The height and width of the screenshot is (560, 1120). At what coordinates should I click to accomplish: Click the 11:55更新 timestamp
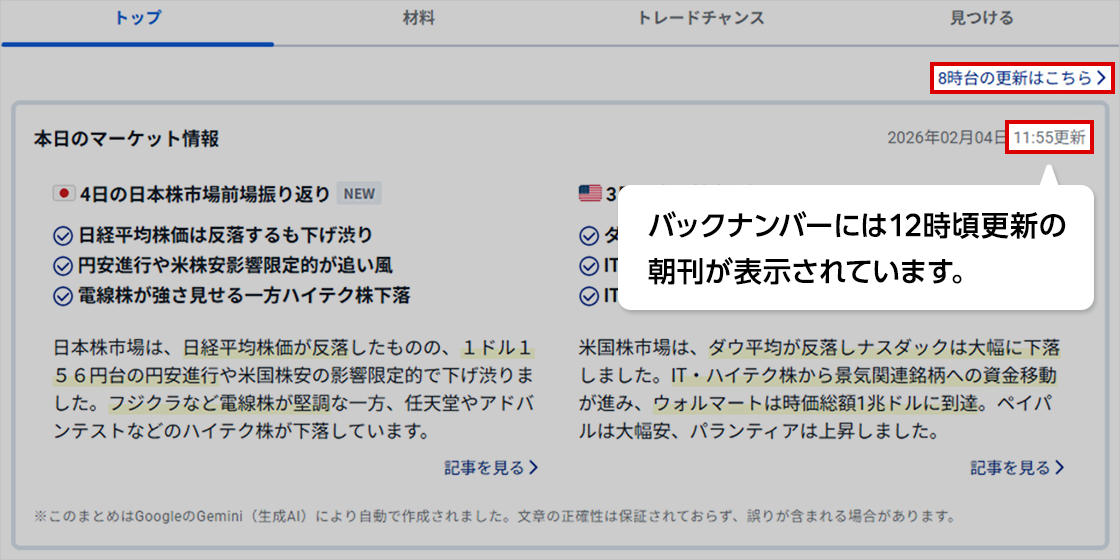(x=1049, y=138)
